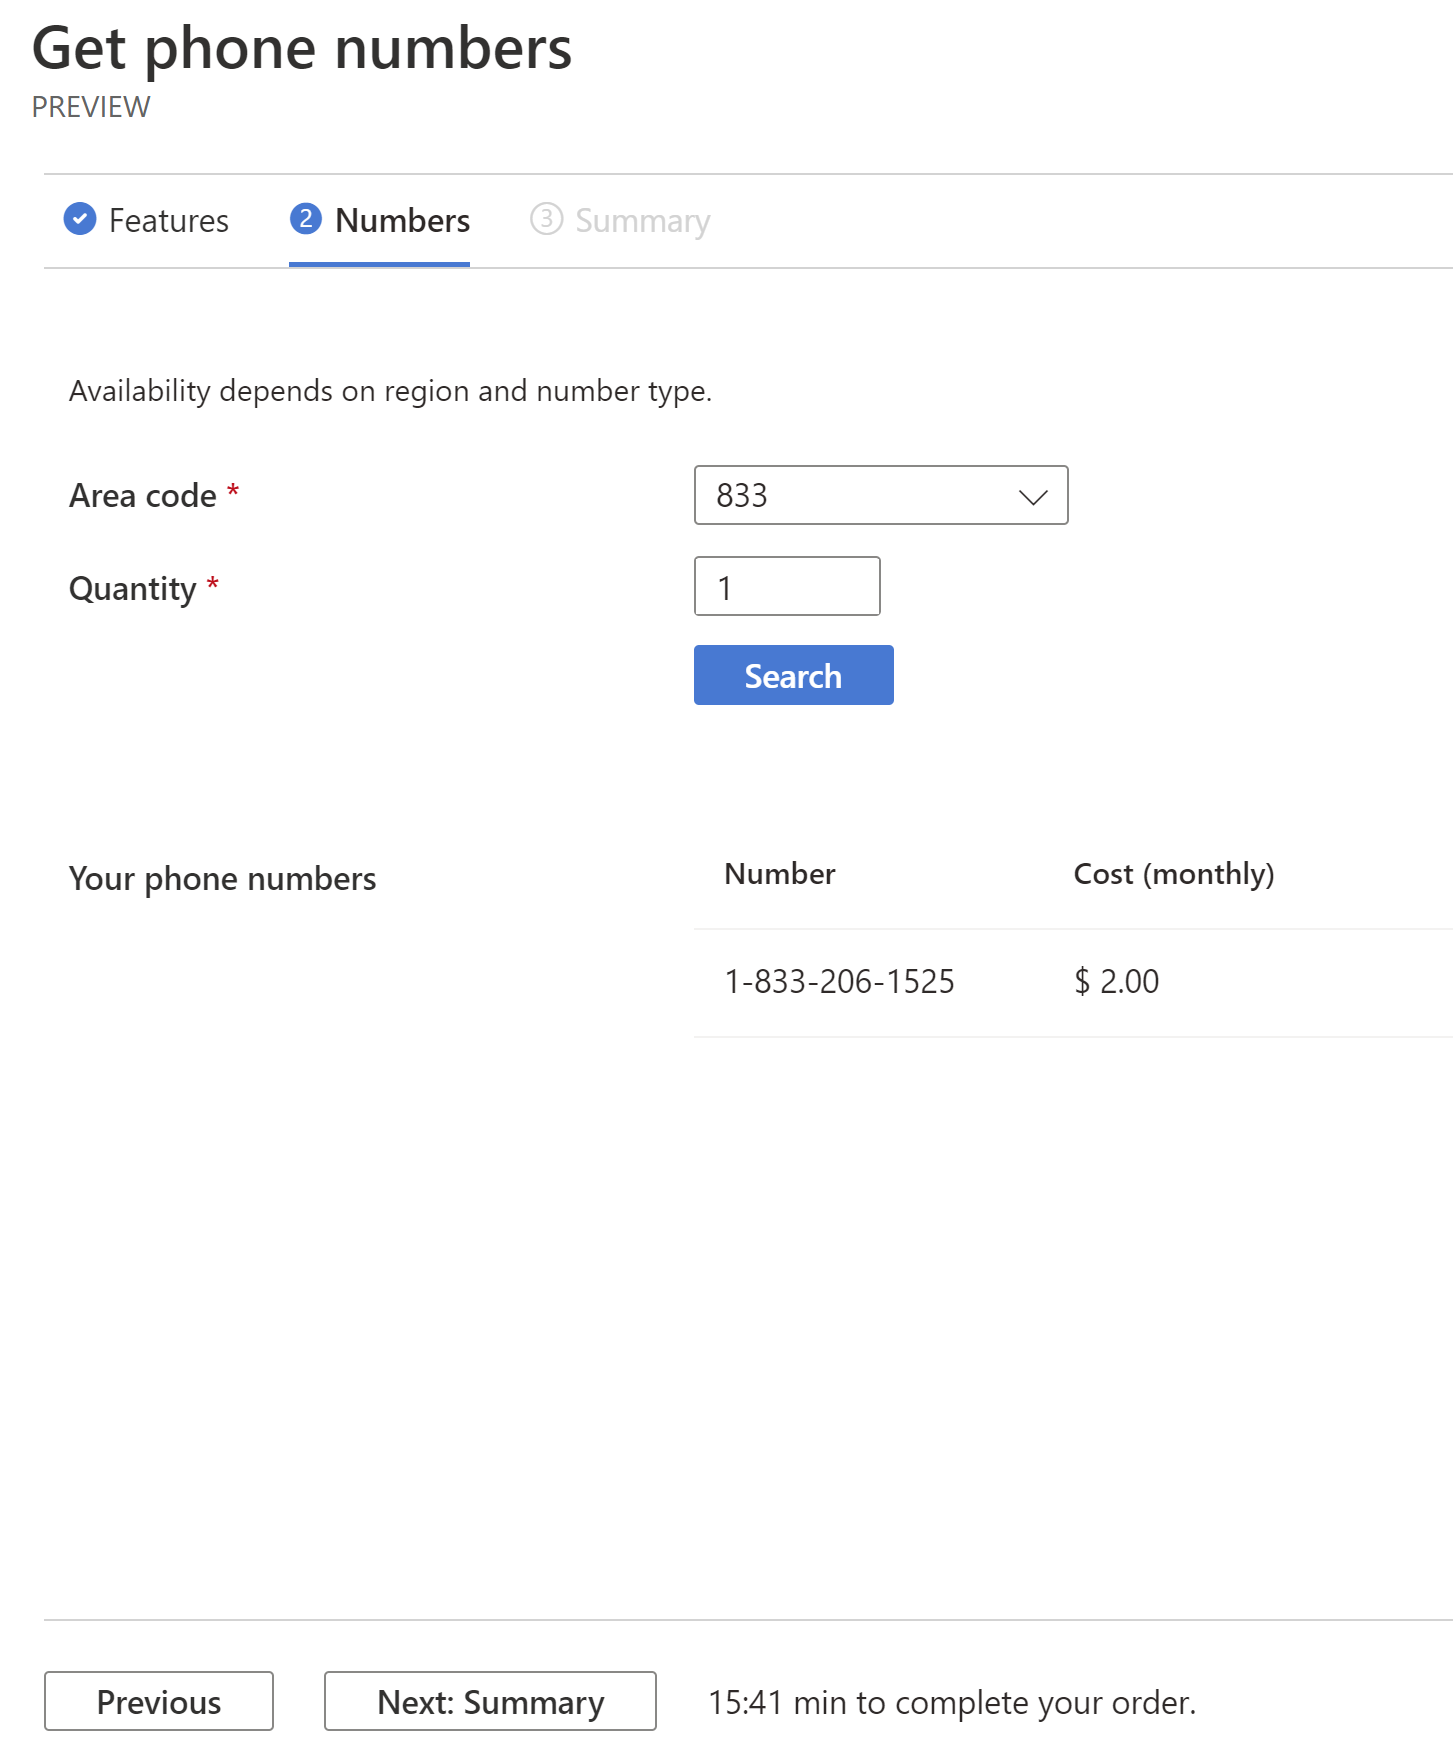Open the Summary tab
The height and width of the screenshot is (1764, 1453).
click(x=620, y=220)
